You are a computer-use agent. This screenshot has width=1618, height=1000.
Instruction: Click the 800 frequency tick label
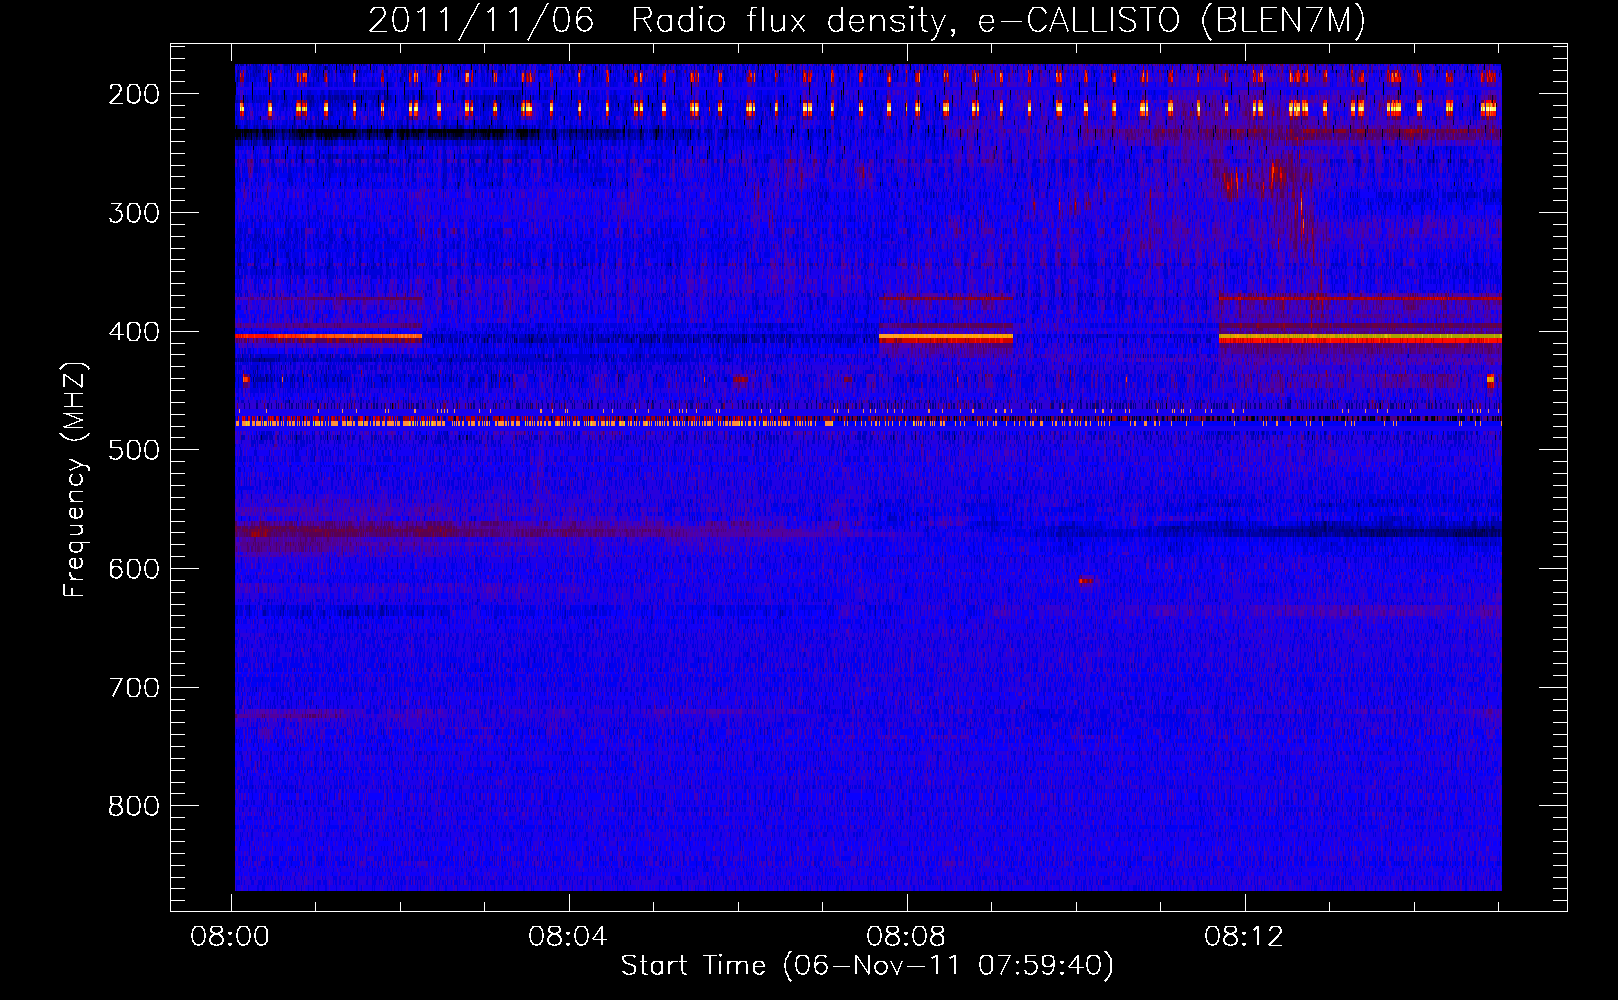[x=134, y=806]
